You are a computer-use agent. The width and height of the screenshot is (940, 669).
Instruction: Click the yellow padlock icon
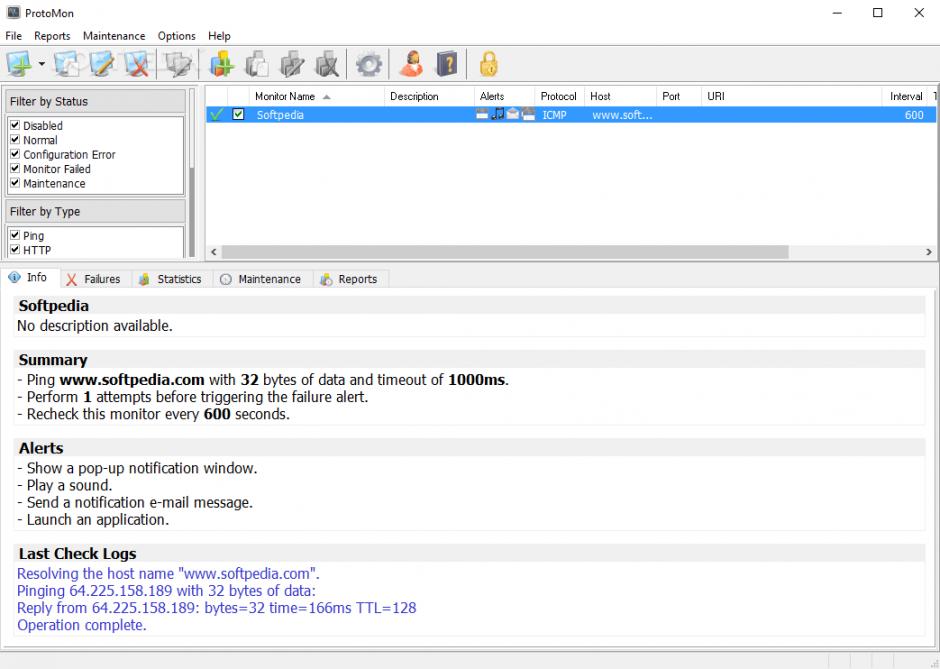click(x=489, y=64)
